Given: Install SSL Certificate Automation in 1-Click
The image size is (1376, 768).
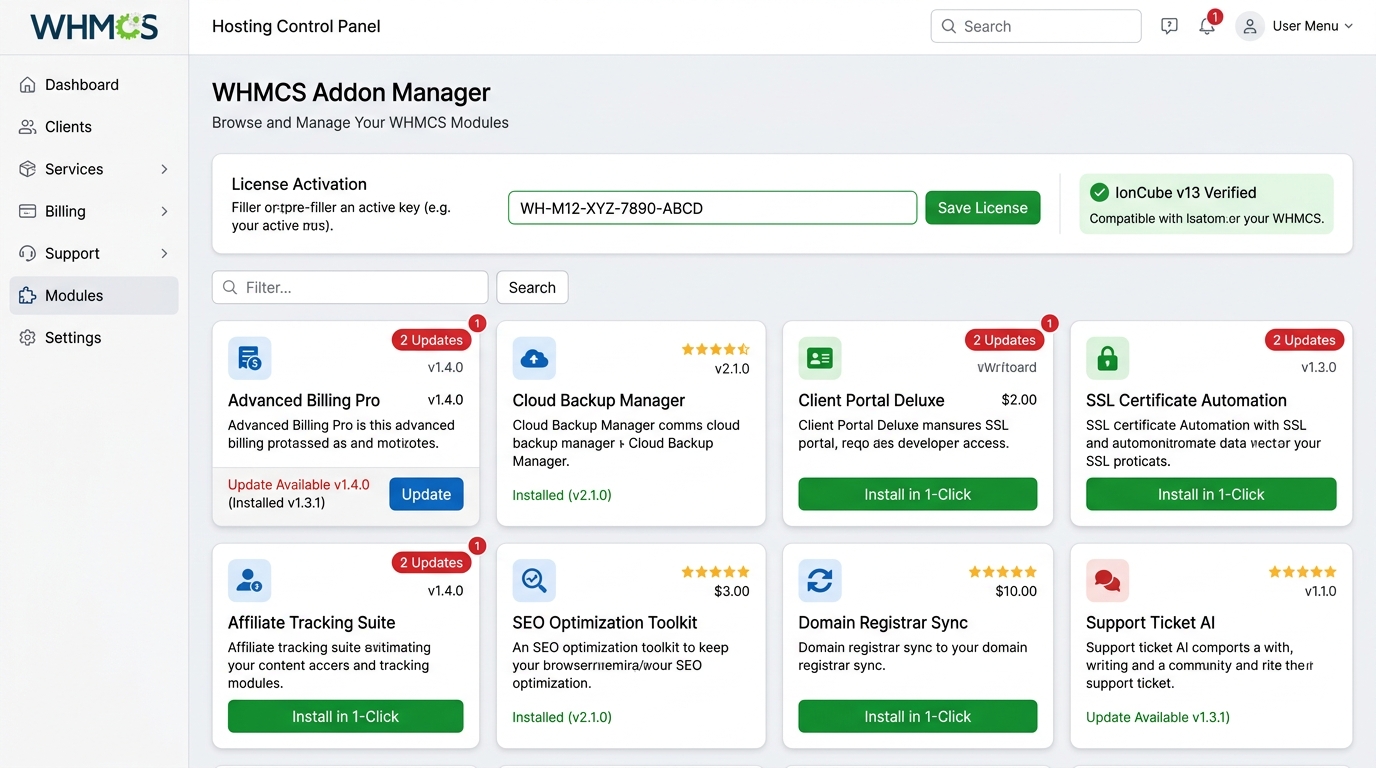Looking at the screenshot, I should pos(1211,494).
